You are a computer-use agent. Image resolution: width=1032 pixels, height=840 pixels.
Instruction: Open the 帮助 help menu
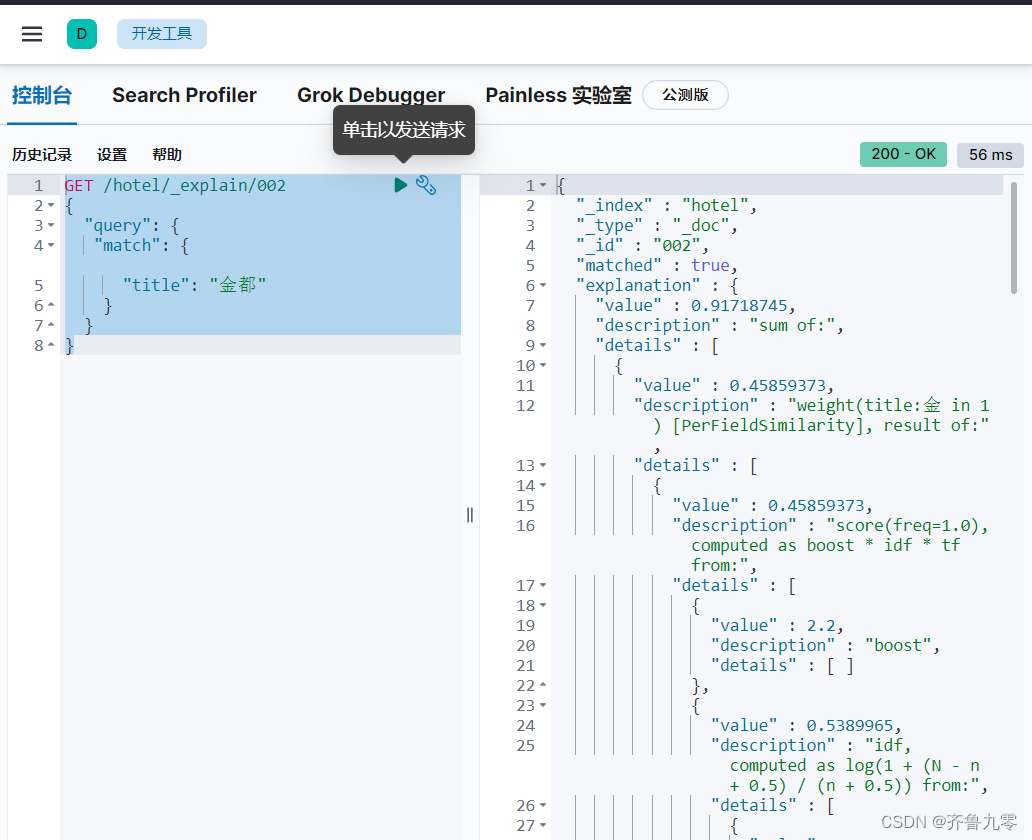(x=166, y=154)
